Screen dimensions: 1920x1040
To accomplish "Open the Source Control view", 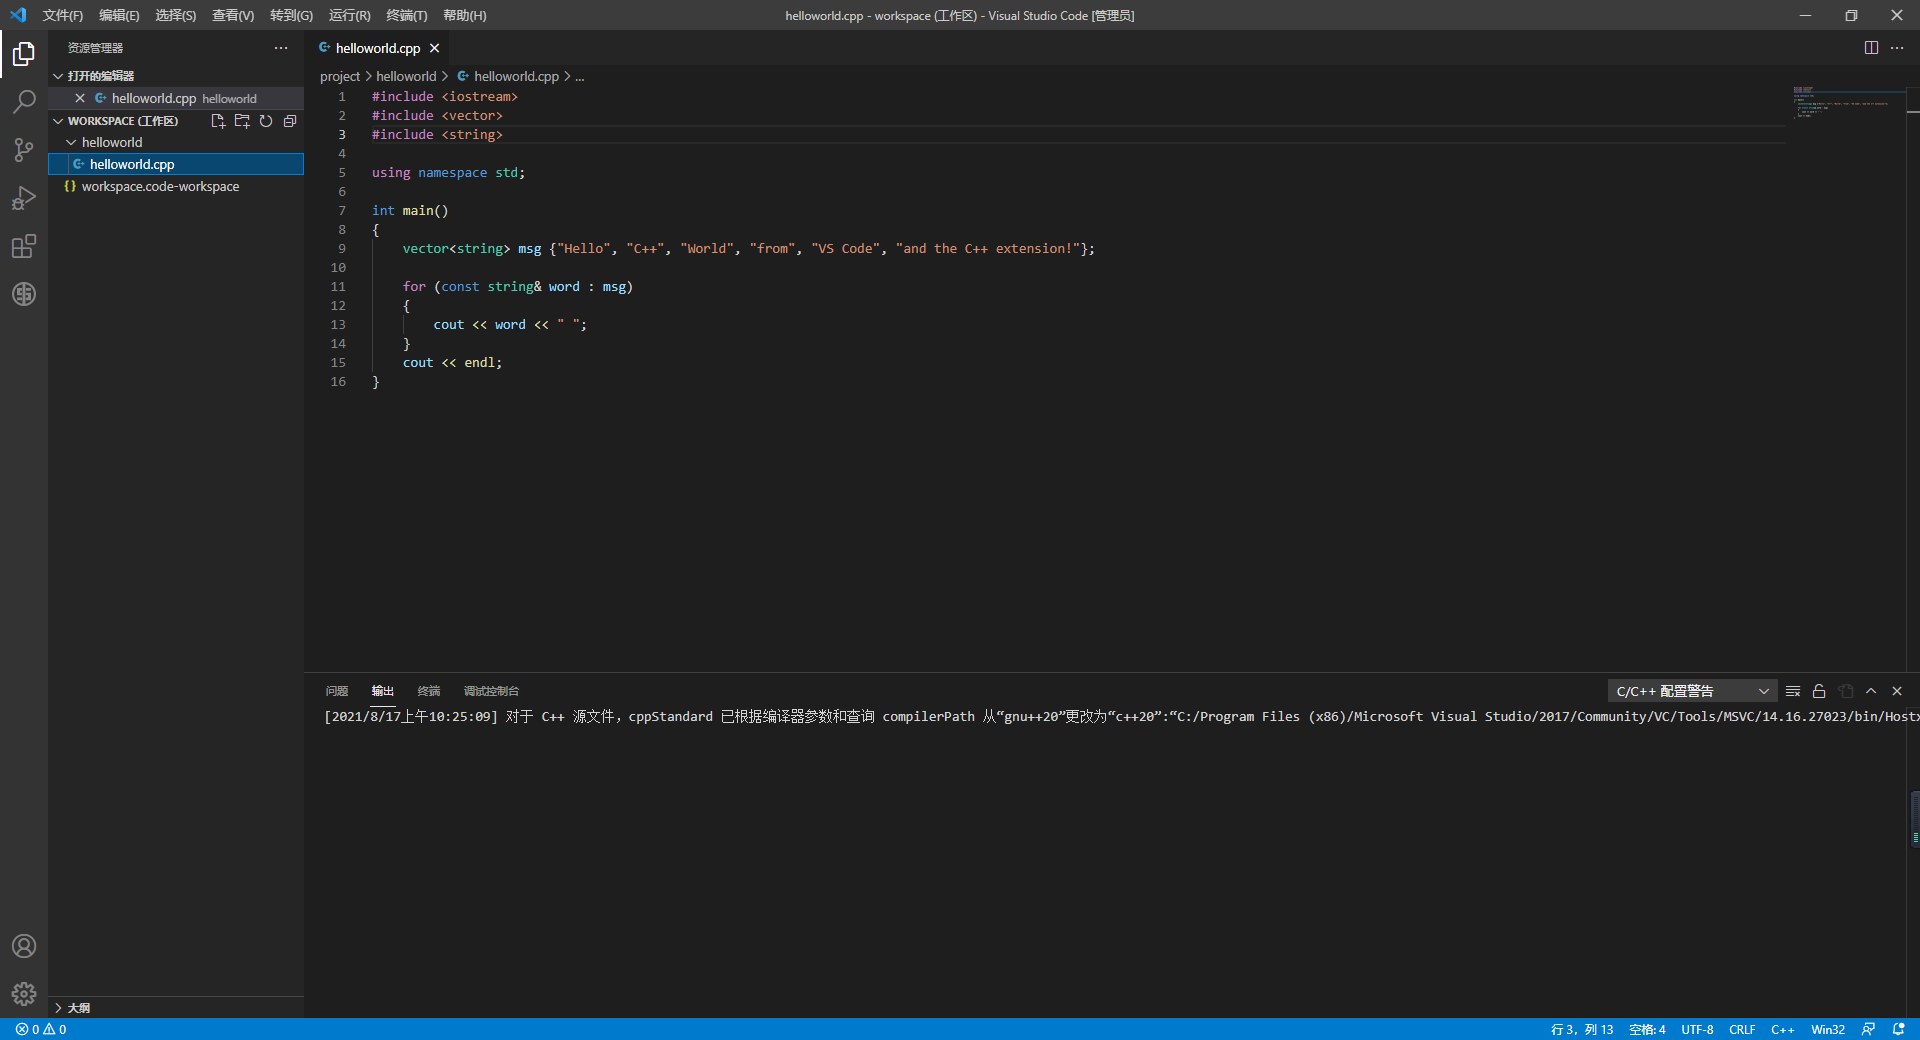I will pyautogui.click(x=24, y=150).
